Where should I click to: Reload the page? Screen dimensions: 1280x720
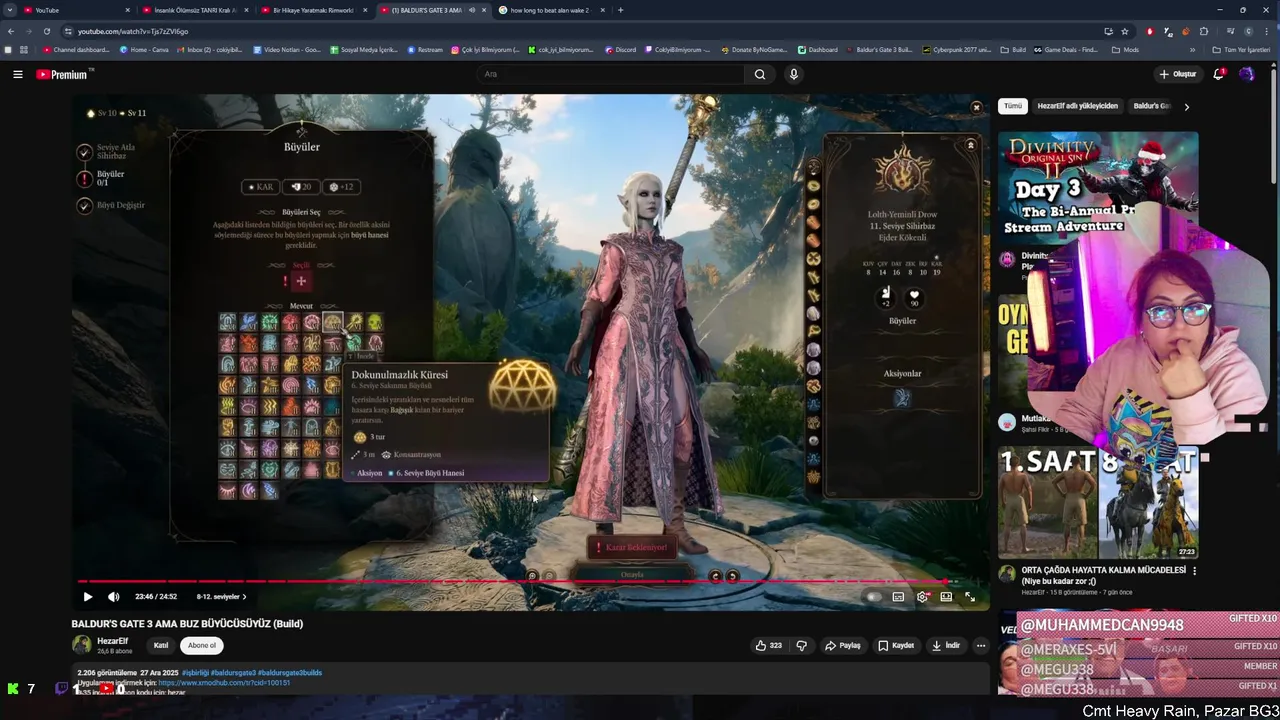(46, 31)
